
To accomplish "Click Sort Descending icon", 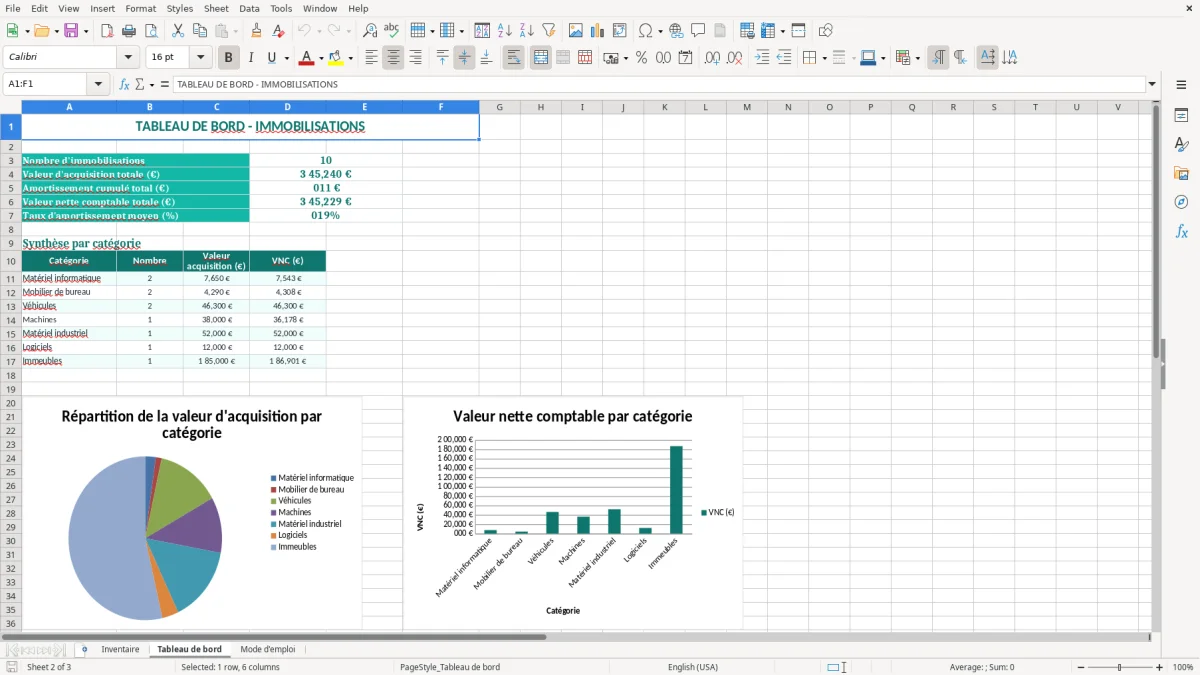I will coord(527,31).
